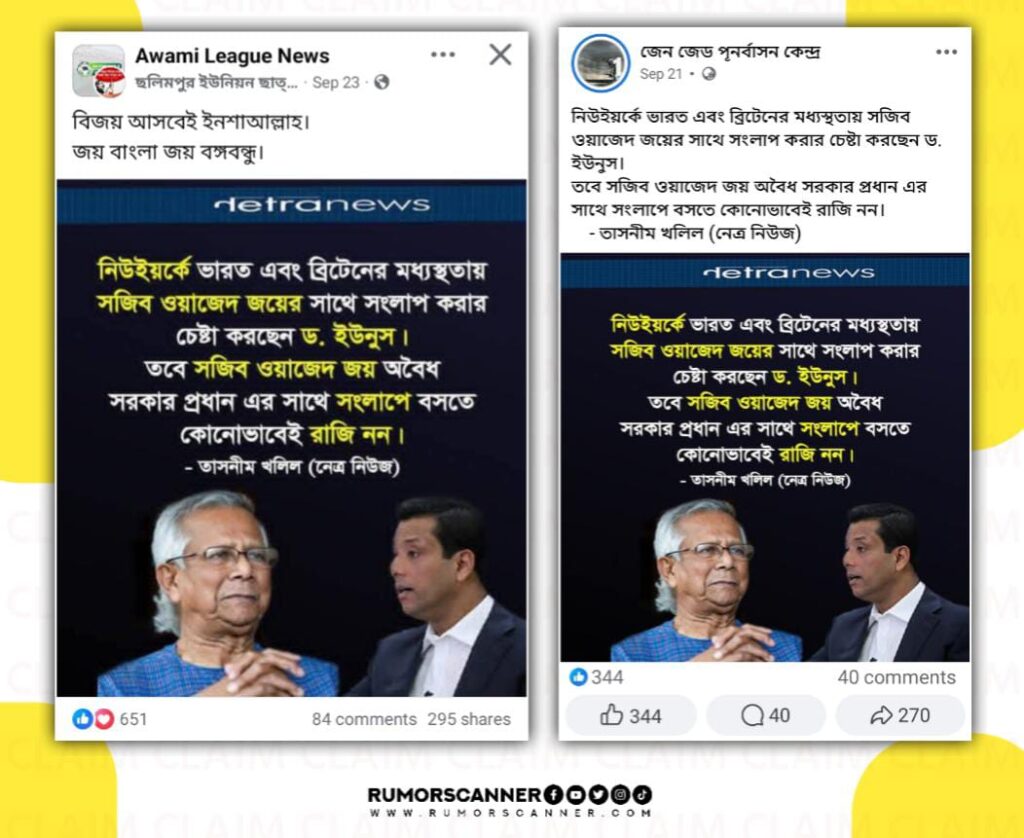Open the Awami League News page name

coord(232,56)
